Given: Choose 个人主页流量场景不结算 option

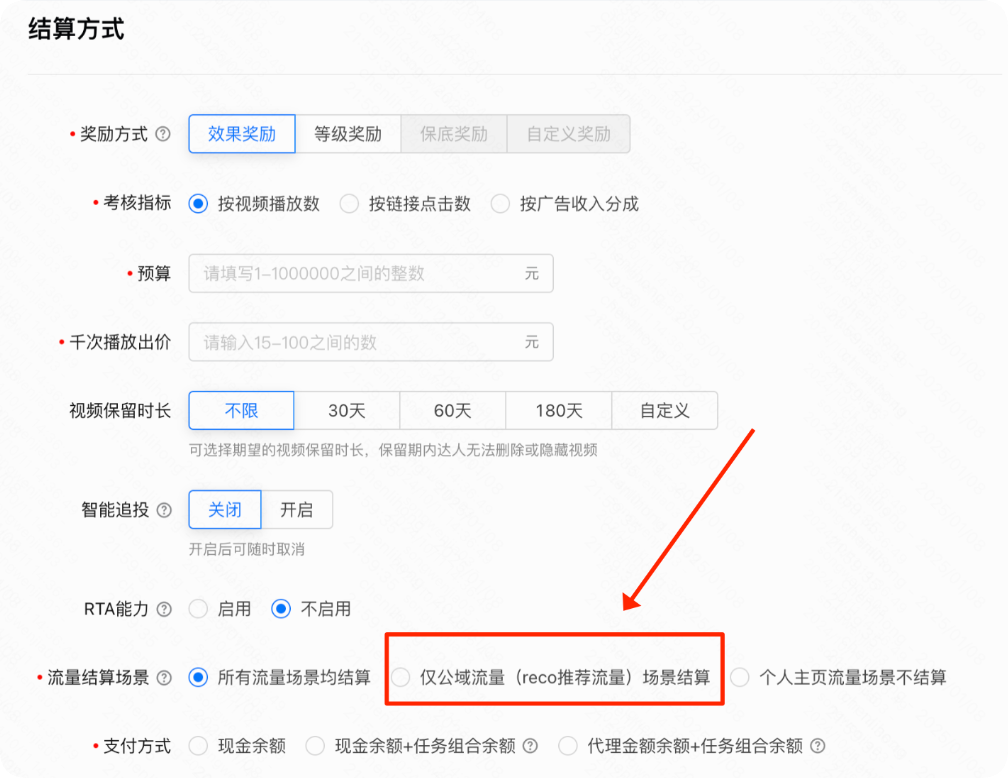Looking at the screenshot, I should pyautogui.click(x=740, y=676).
